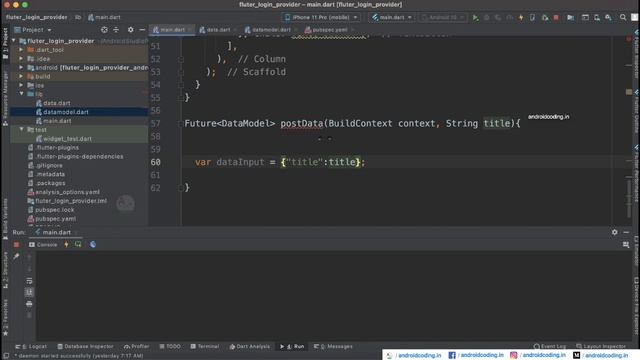This screenshot has width=640, height=360.
Task: Click the red error indicator atop the editor scrollbar
Action: 629,39
